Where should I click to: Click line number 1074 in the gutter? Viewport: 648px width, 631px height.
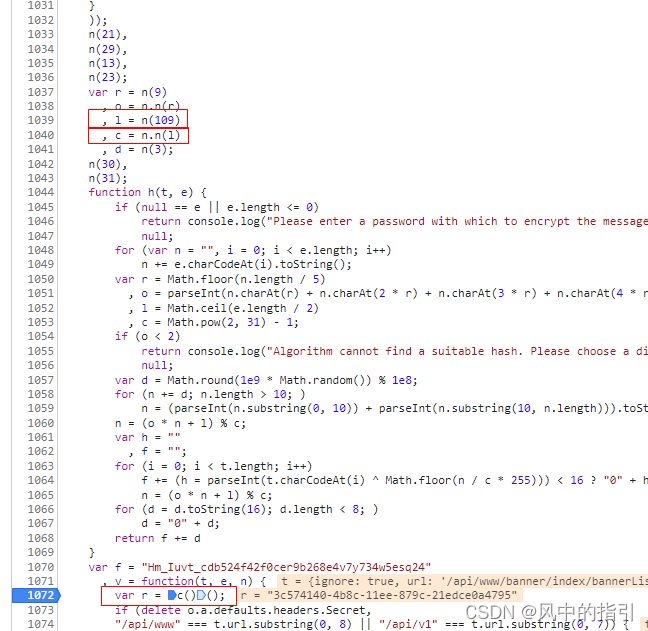click(40, 624)
